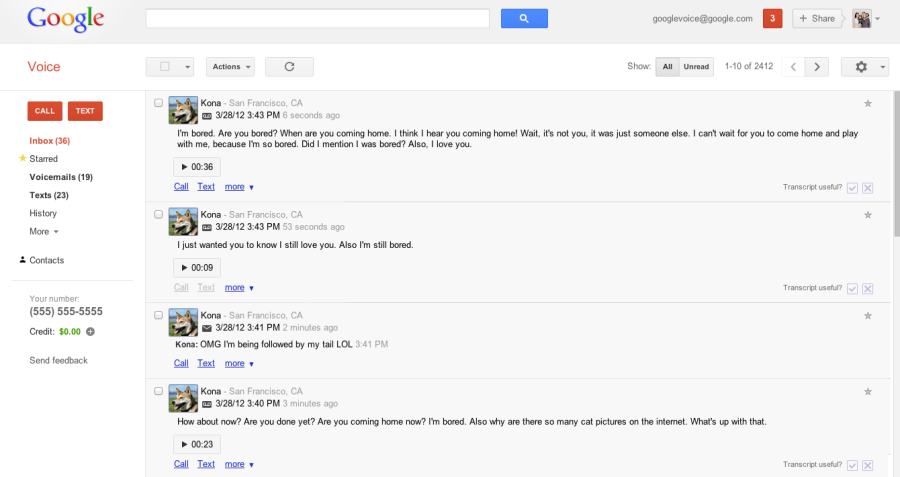Open the settings gear menu
The height and width of the screenshot is (477, 900).
(864, 67)
